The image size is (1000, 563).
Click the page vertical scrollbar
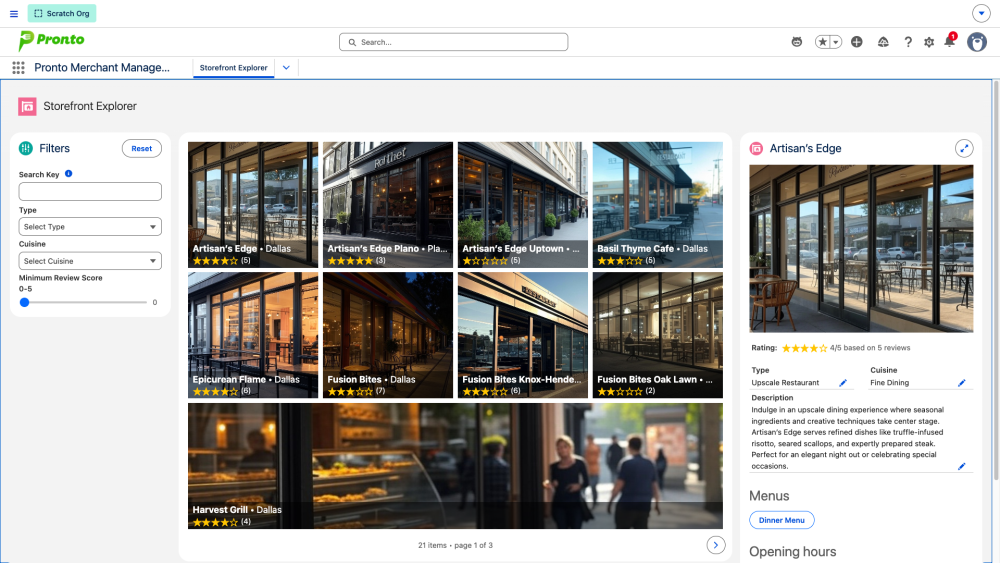click(996, 281)
